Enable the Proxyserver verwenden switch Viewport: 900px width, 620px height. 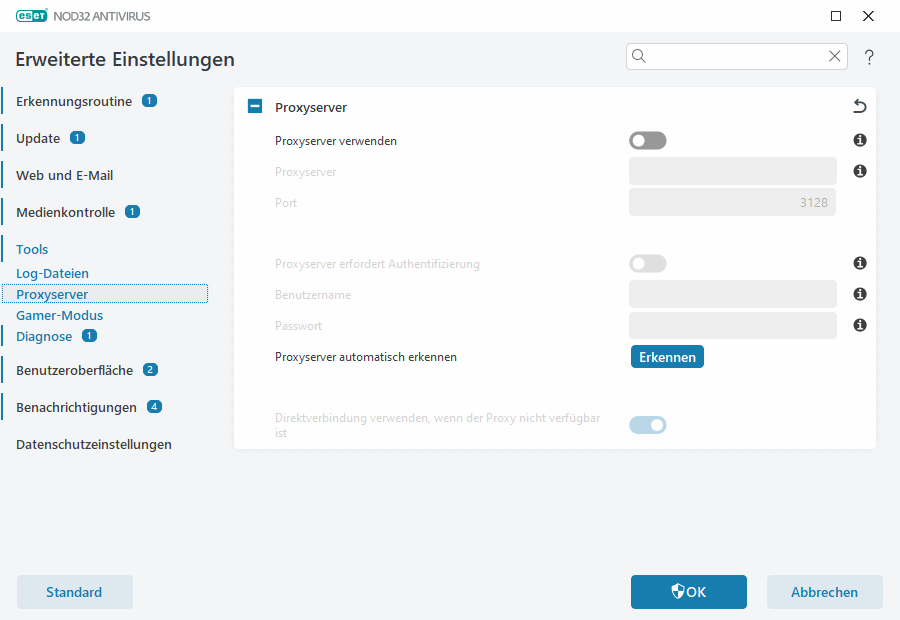click(647, 140)
